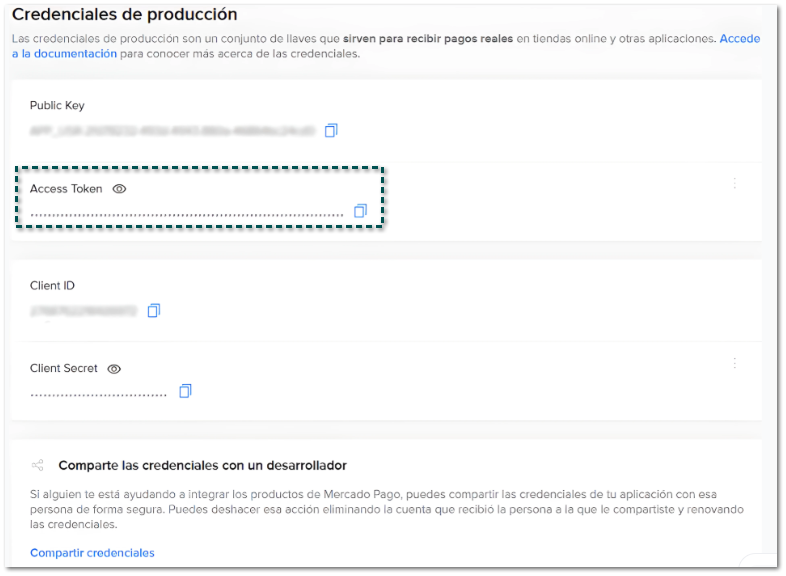Click the 'Credenciales de producción' heading
The height and width of the screenshot is (576, 786).
point(124,15)
